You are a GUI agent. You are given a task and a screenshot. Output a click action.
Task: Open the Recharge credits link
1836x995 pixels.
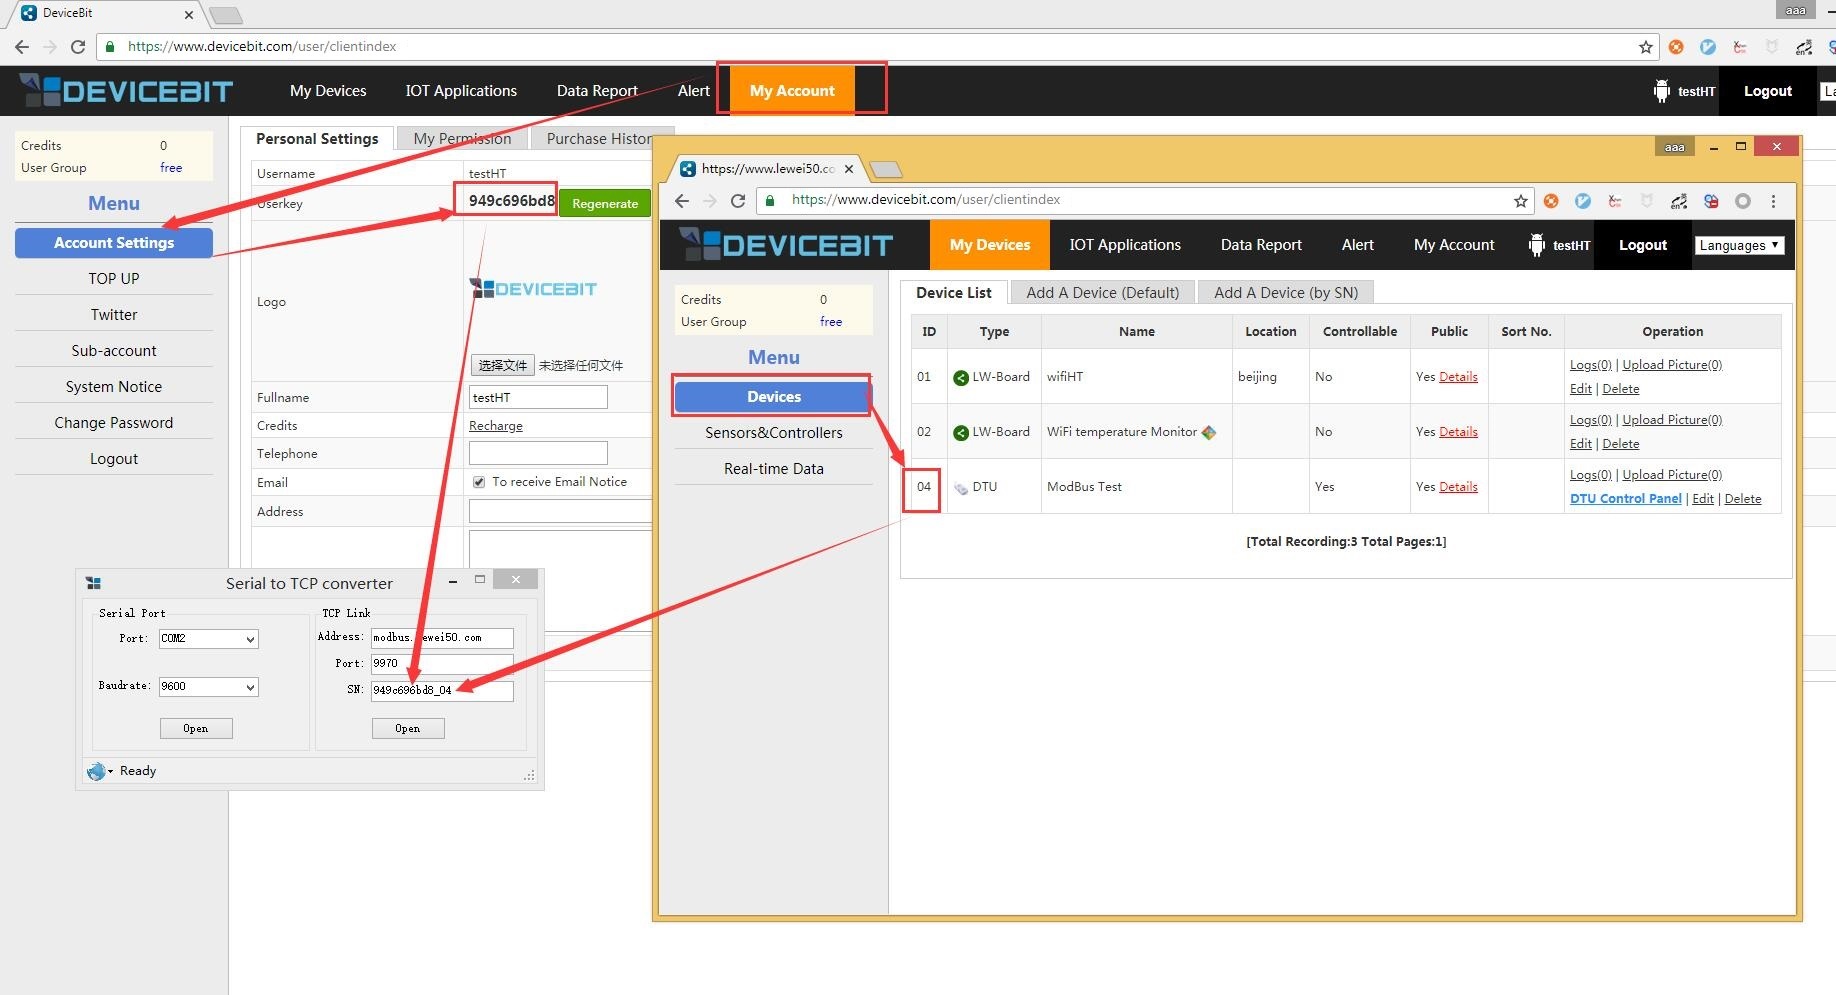496,426
